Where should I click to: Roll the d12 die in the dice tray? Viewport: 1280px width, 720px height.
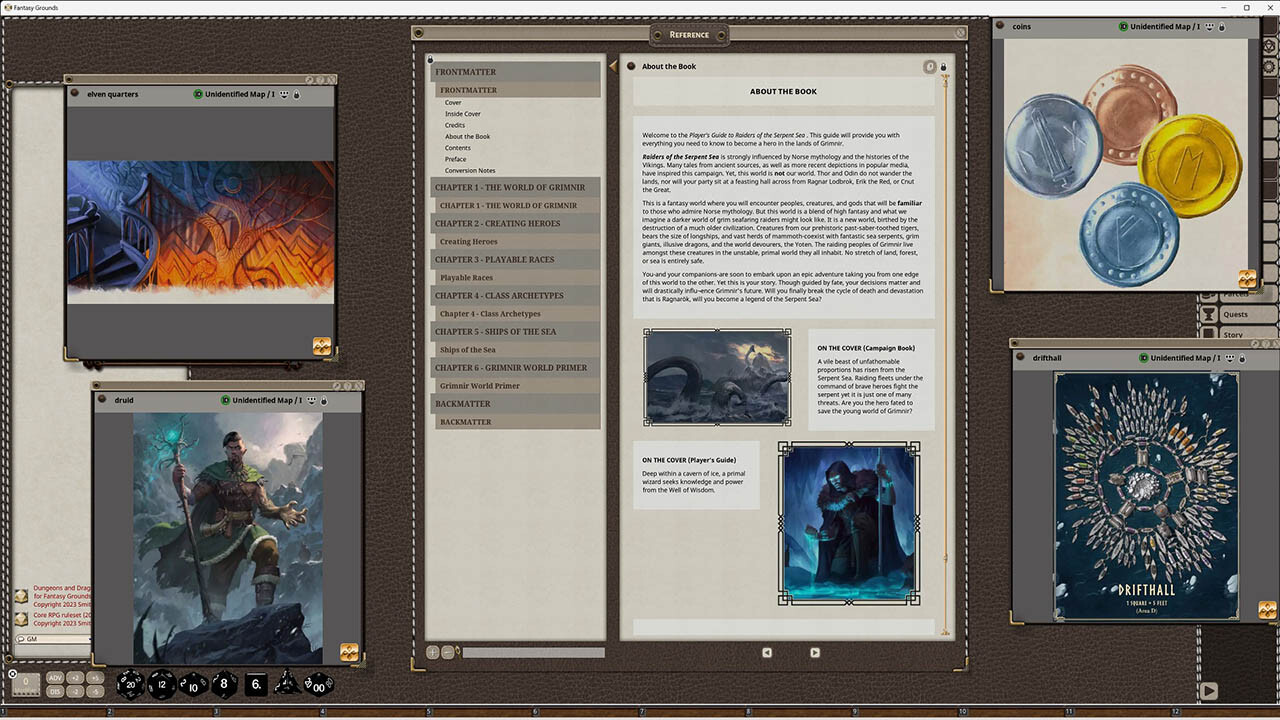point(161,684)
